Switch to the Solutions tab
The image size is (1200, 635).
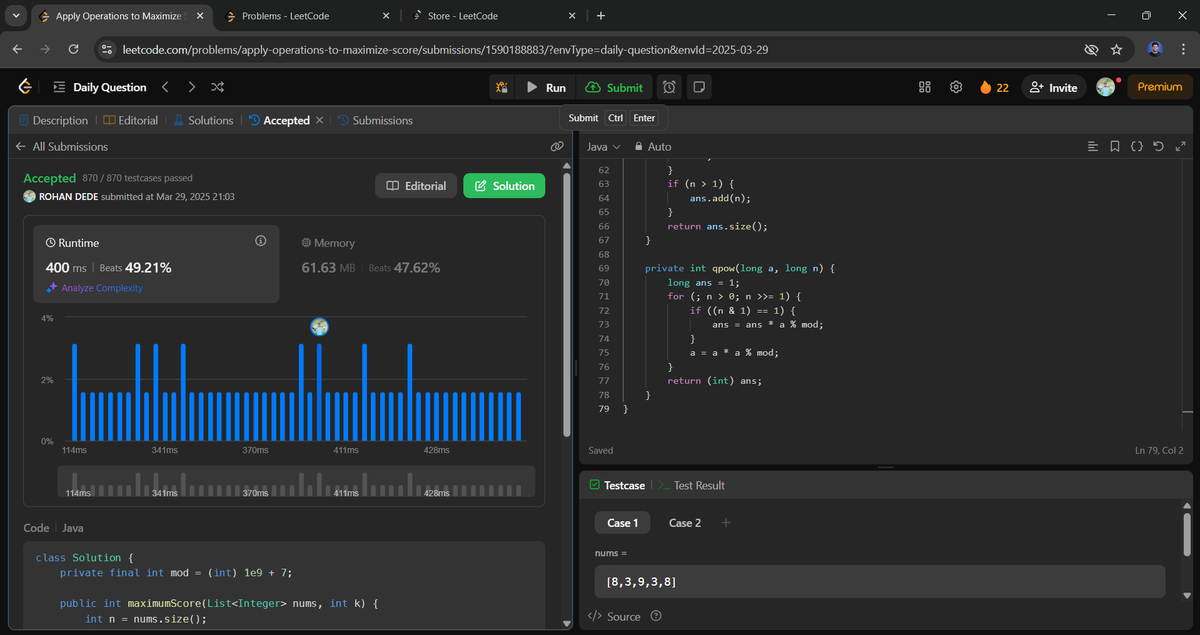click(203, 120)
